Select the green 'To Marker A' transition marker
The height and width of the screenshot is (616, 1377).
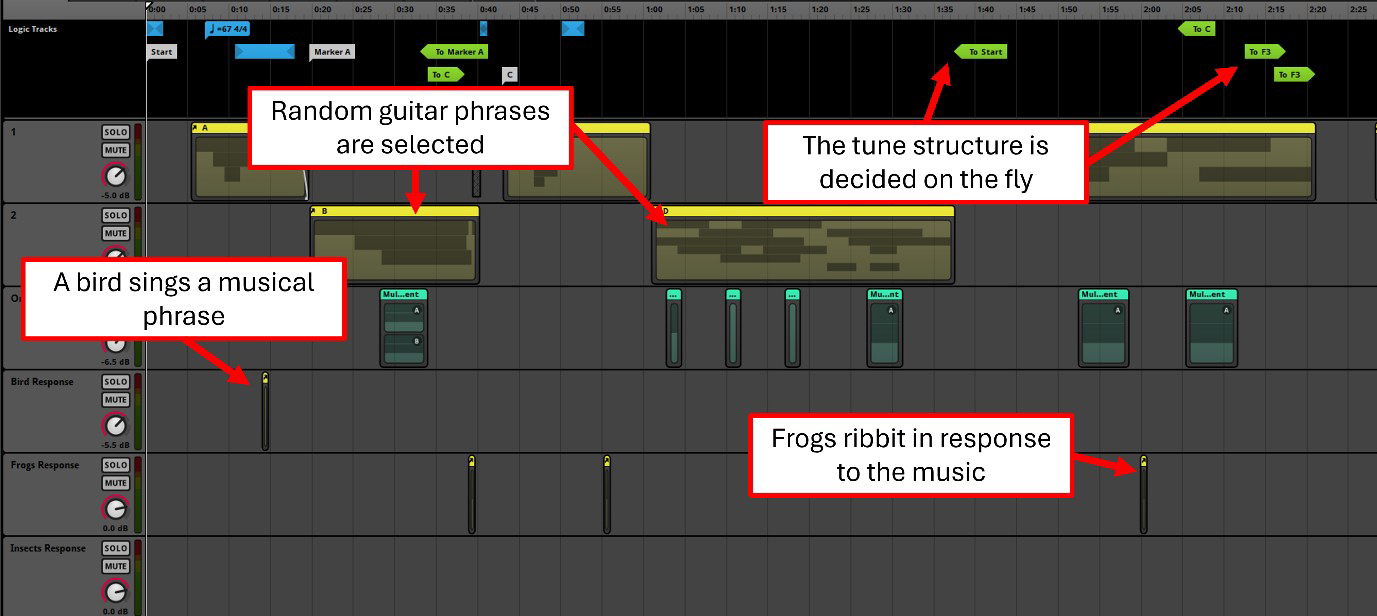pos(455,52)
